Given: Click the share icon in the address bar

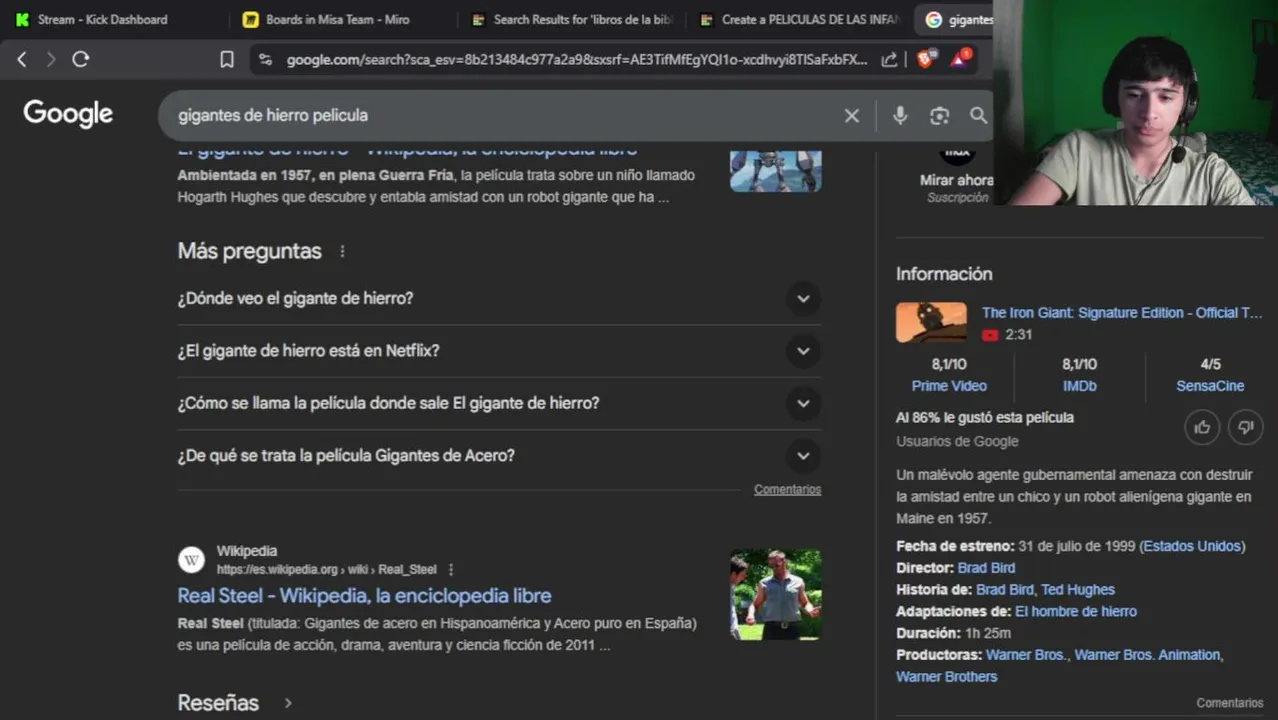Looking at the screenshot, I should (889, 60).
